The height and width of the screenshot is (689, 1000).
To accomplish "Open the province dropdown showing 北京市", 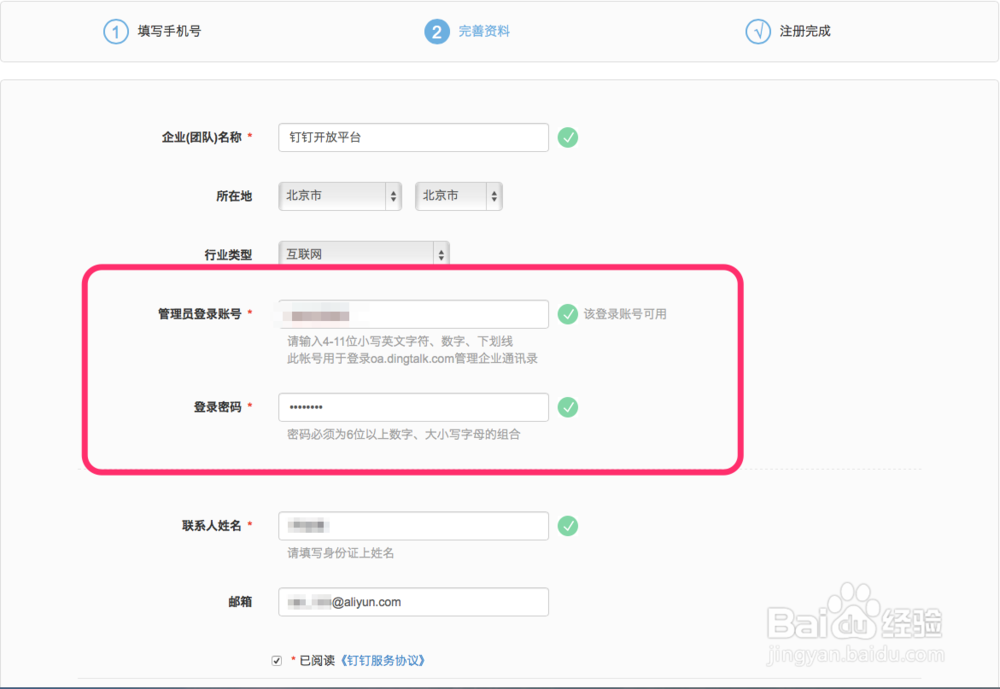I will [x=340, y=196].
